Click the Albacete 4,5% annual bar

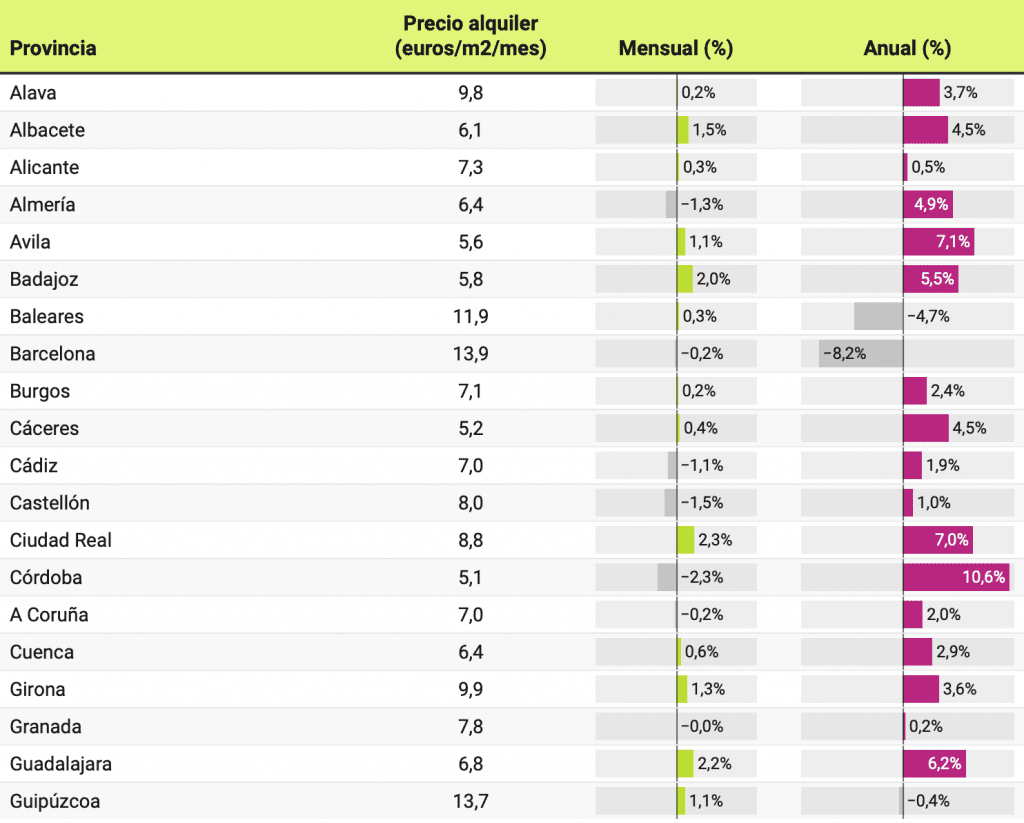[x=925, y=130]
